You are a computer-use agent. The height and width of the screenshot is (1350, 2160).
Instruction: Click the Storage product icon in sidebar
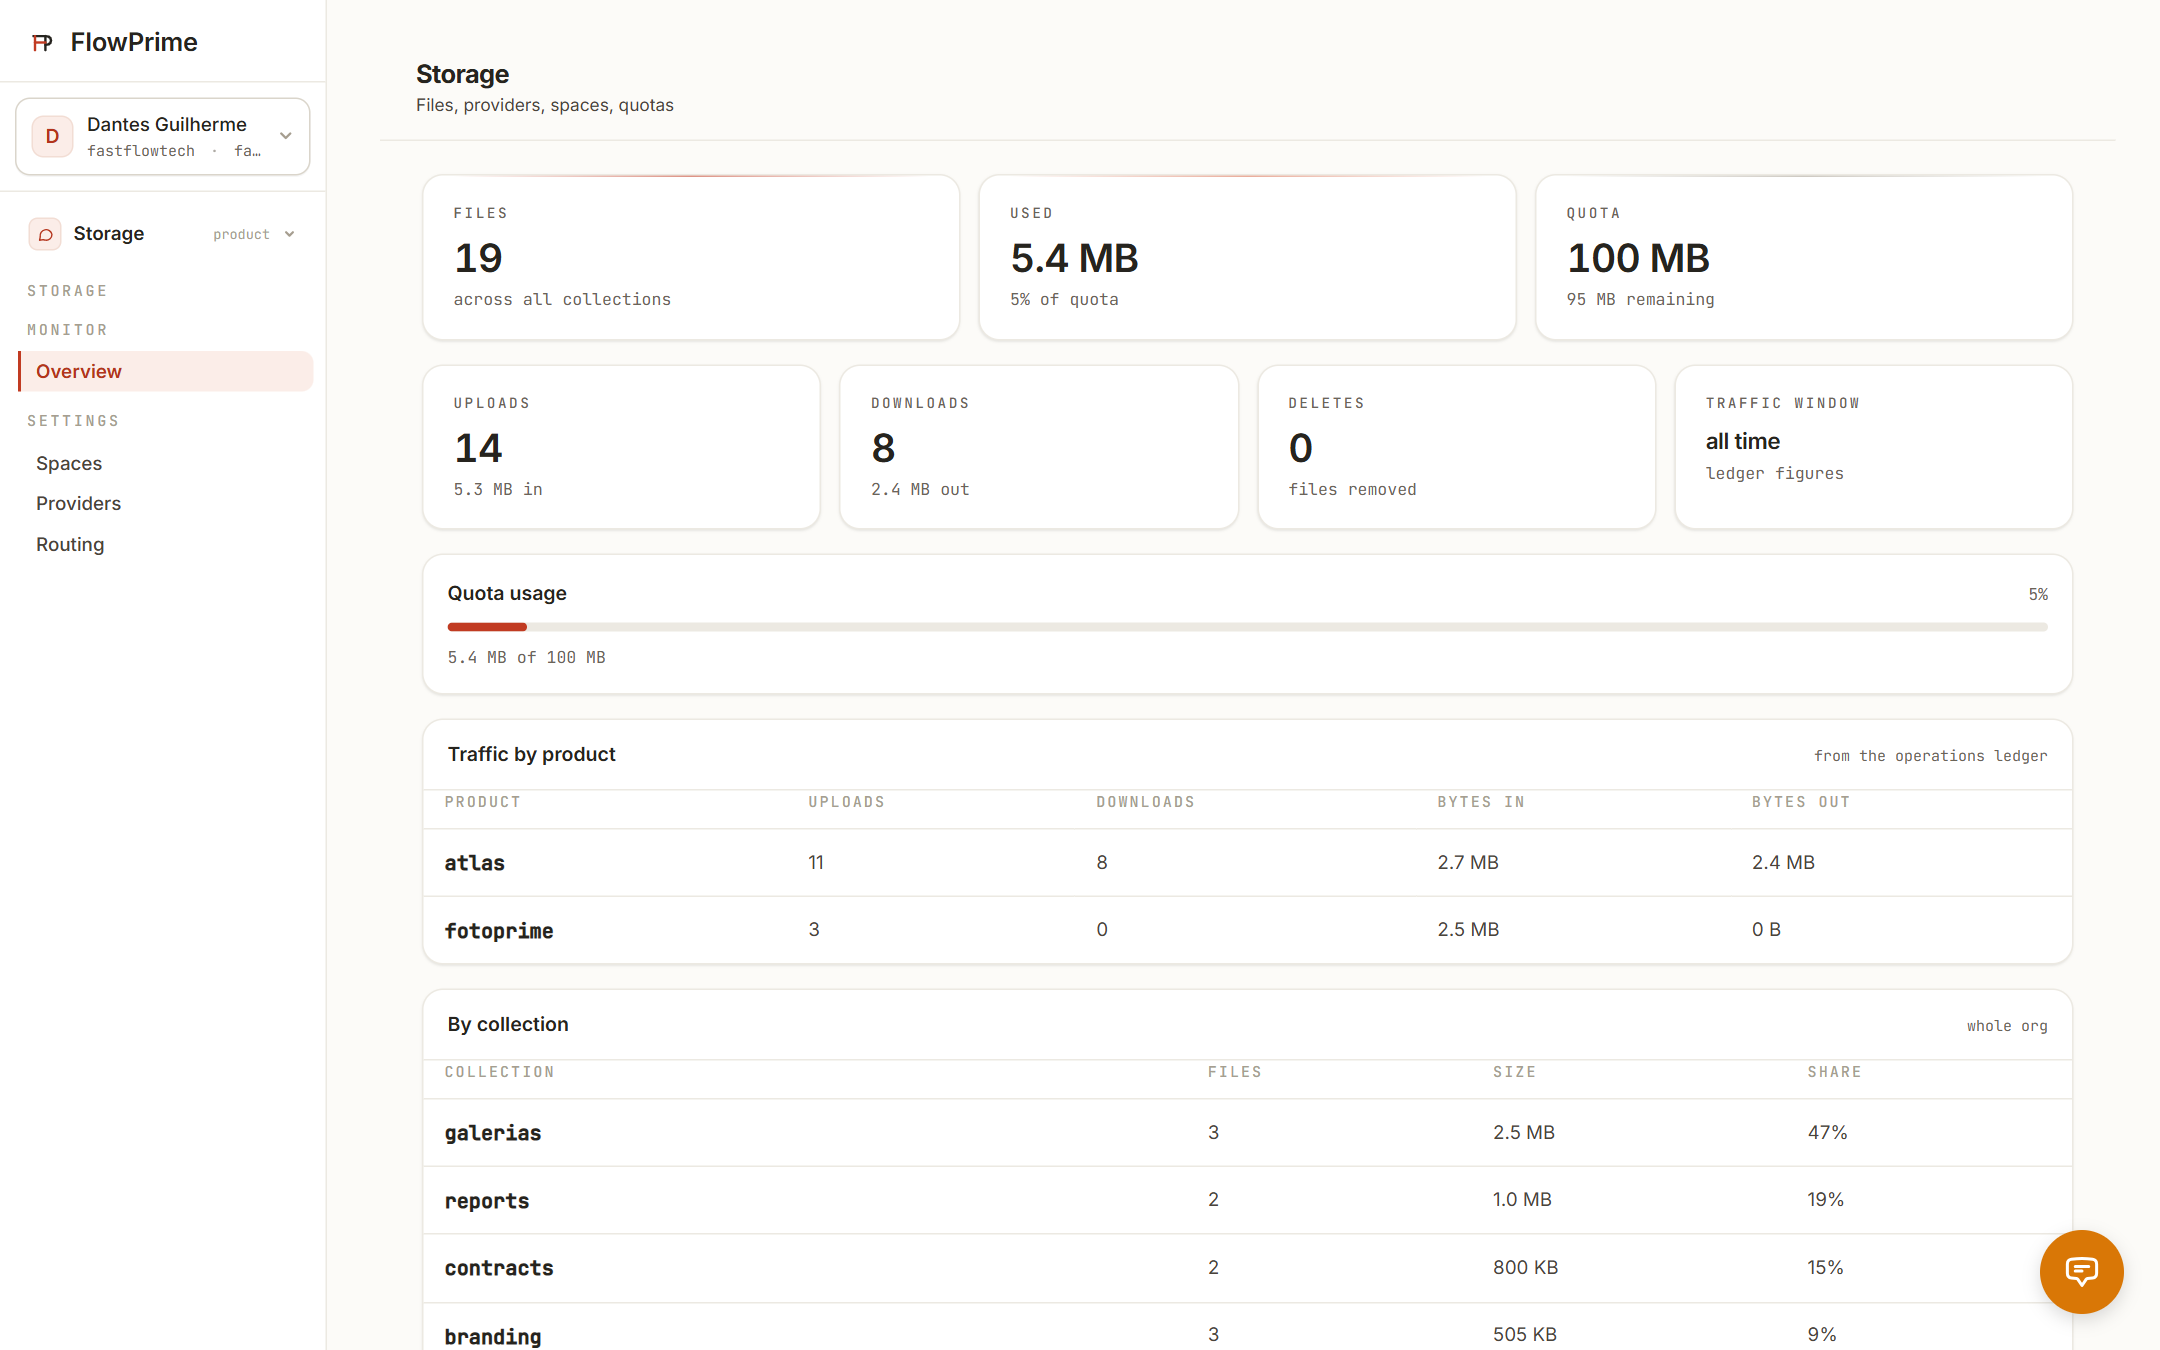pyautogui.click(x=45, y=234)
